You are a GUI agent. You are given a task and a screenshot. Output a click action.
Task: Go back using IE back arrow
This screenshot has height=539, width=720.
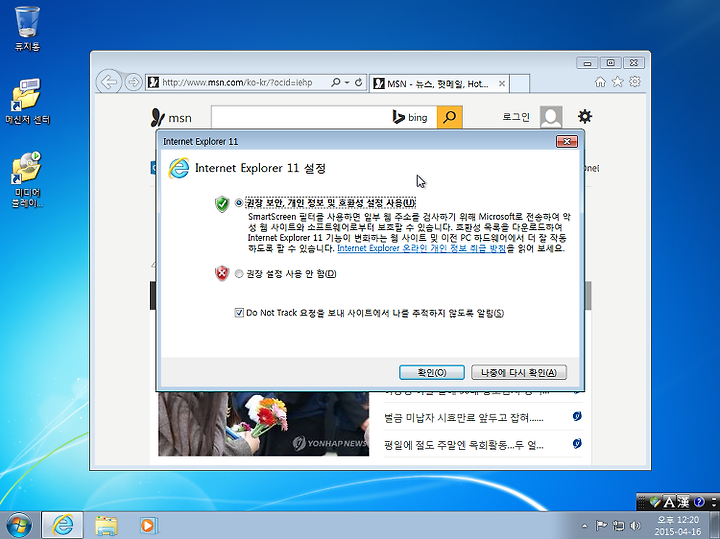point(108,83)
